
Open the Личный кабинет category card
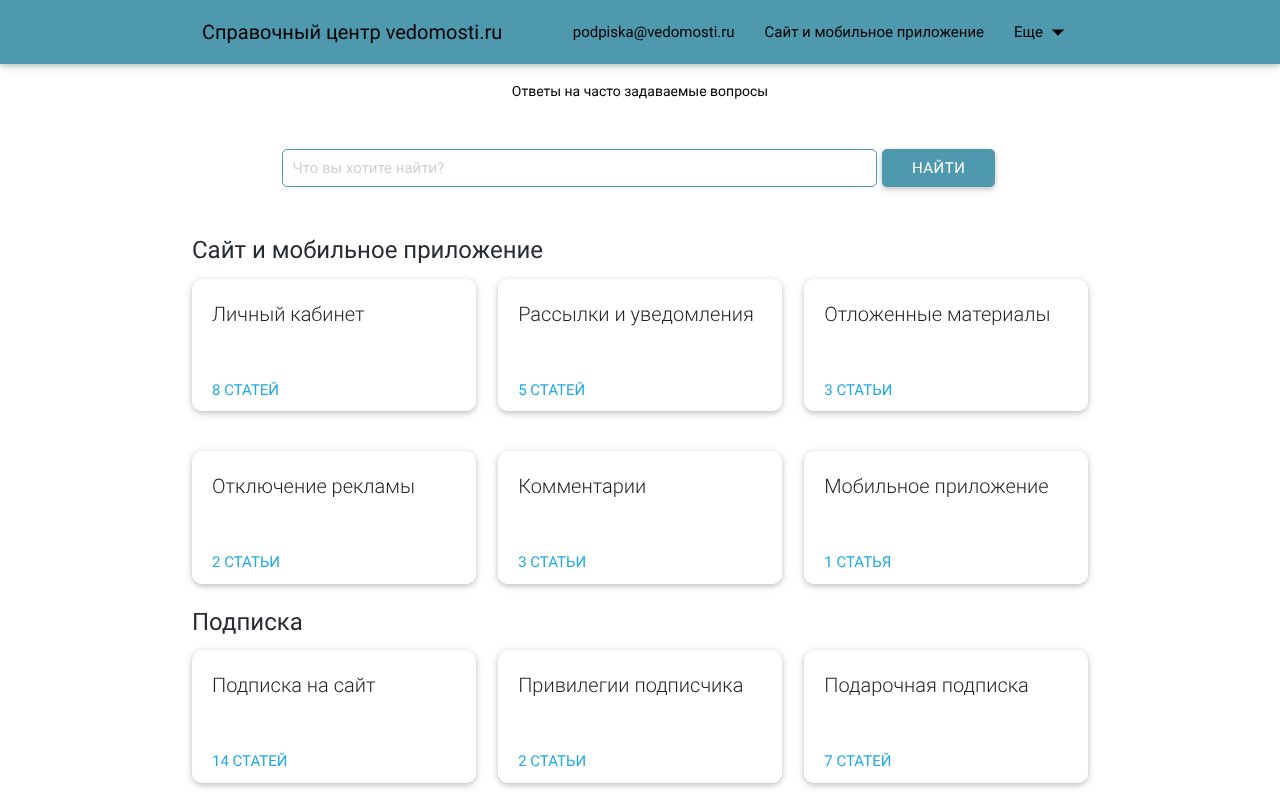point(334,345)
